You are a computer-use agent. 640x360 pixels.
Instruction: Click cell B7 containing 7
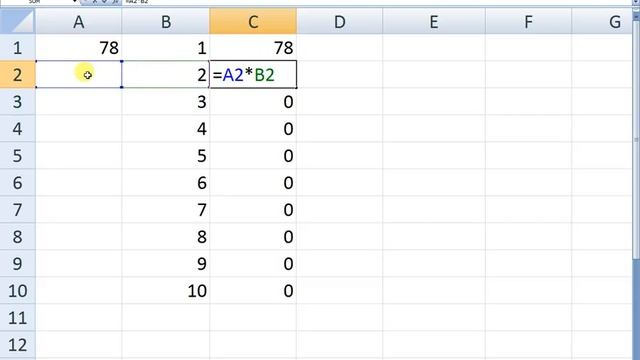[x=166, y=209]
